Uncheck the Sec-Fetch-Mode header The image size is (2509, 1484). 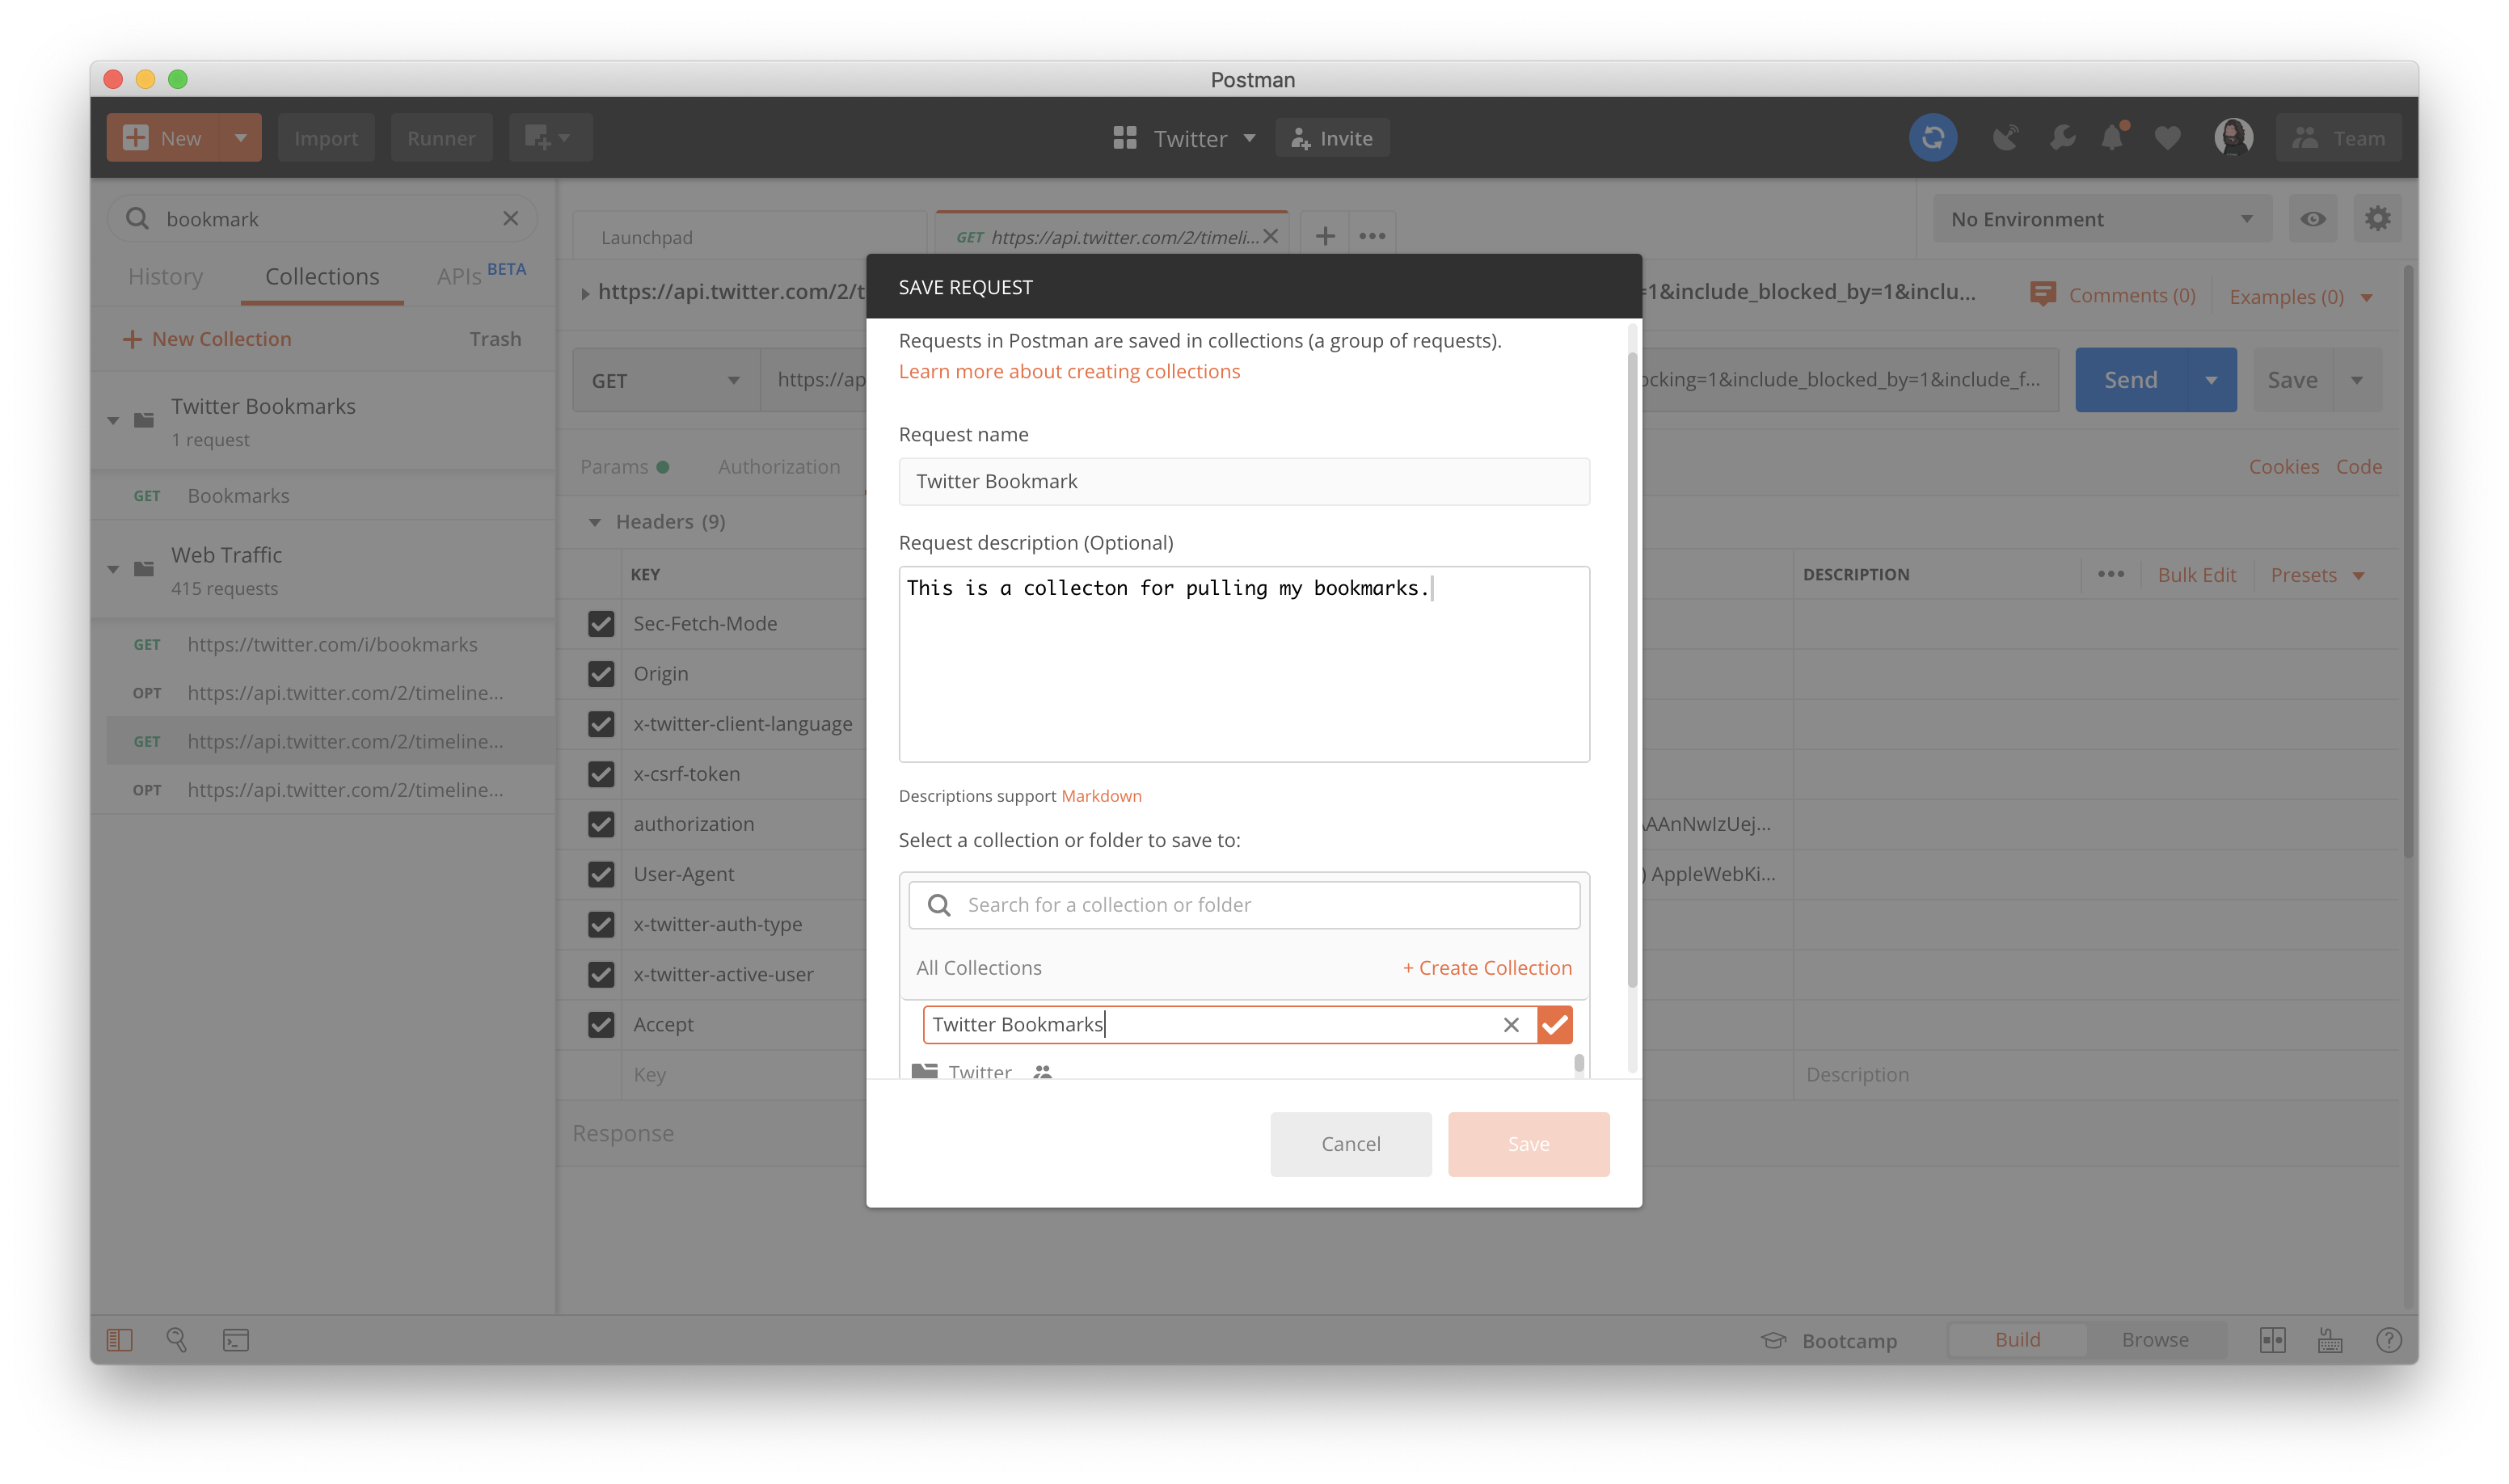coord(601,623)
